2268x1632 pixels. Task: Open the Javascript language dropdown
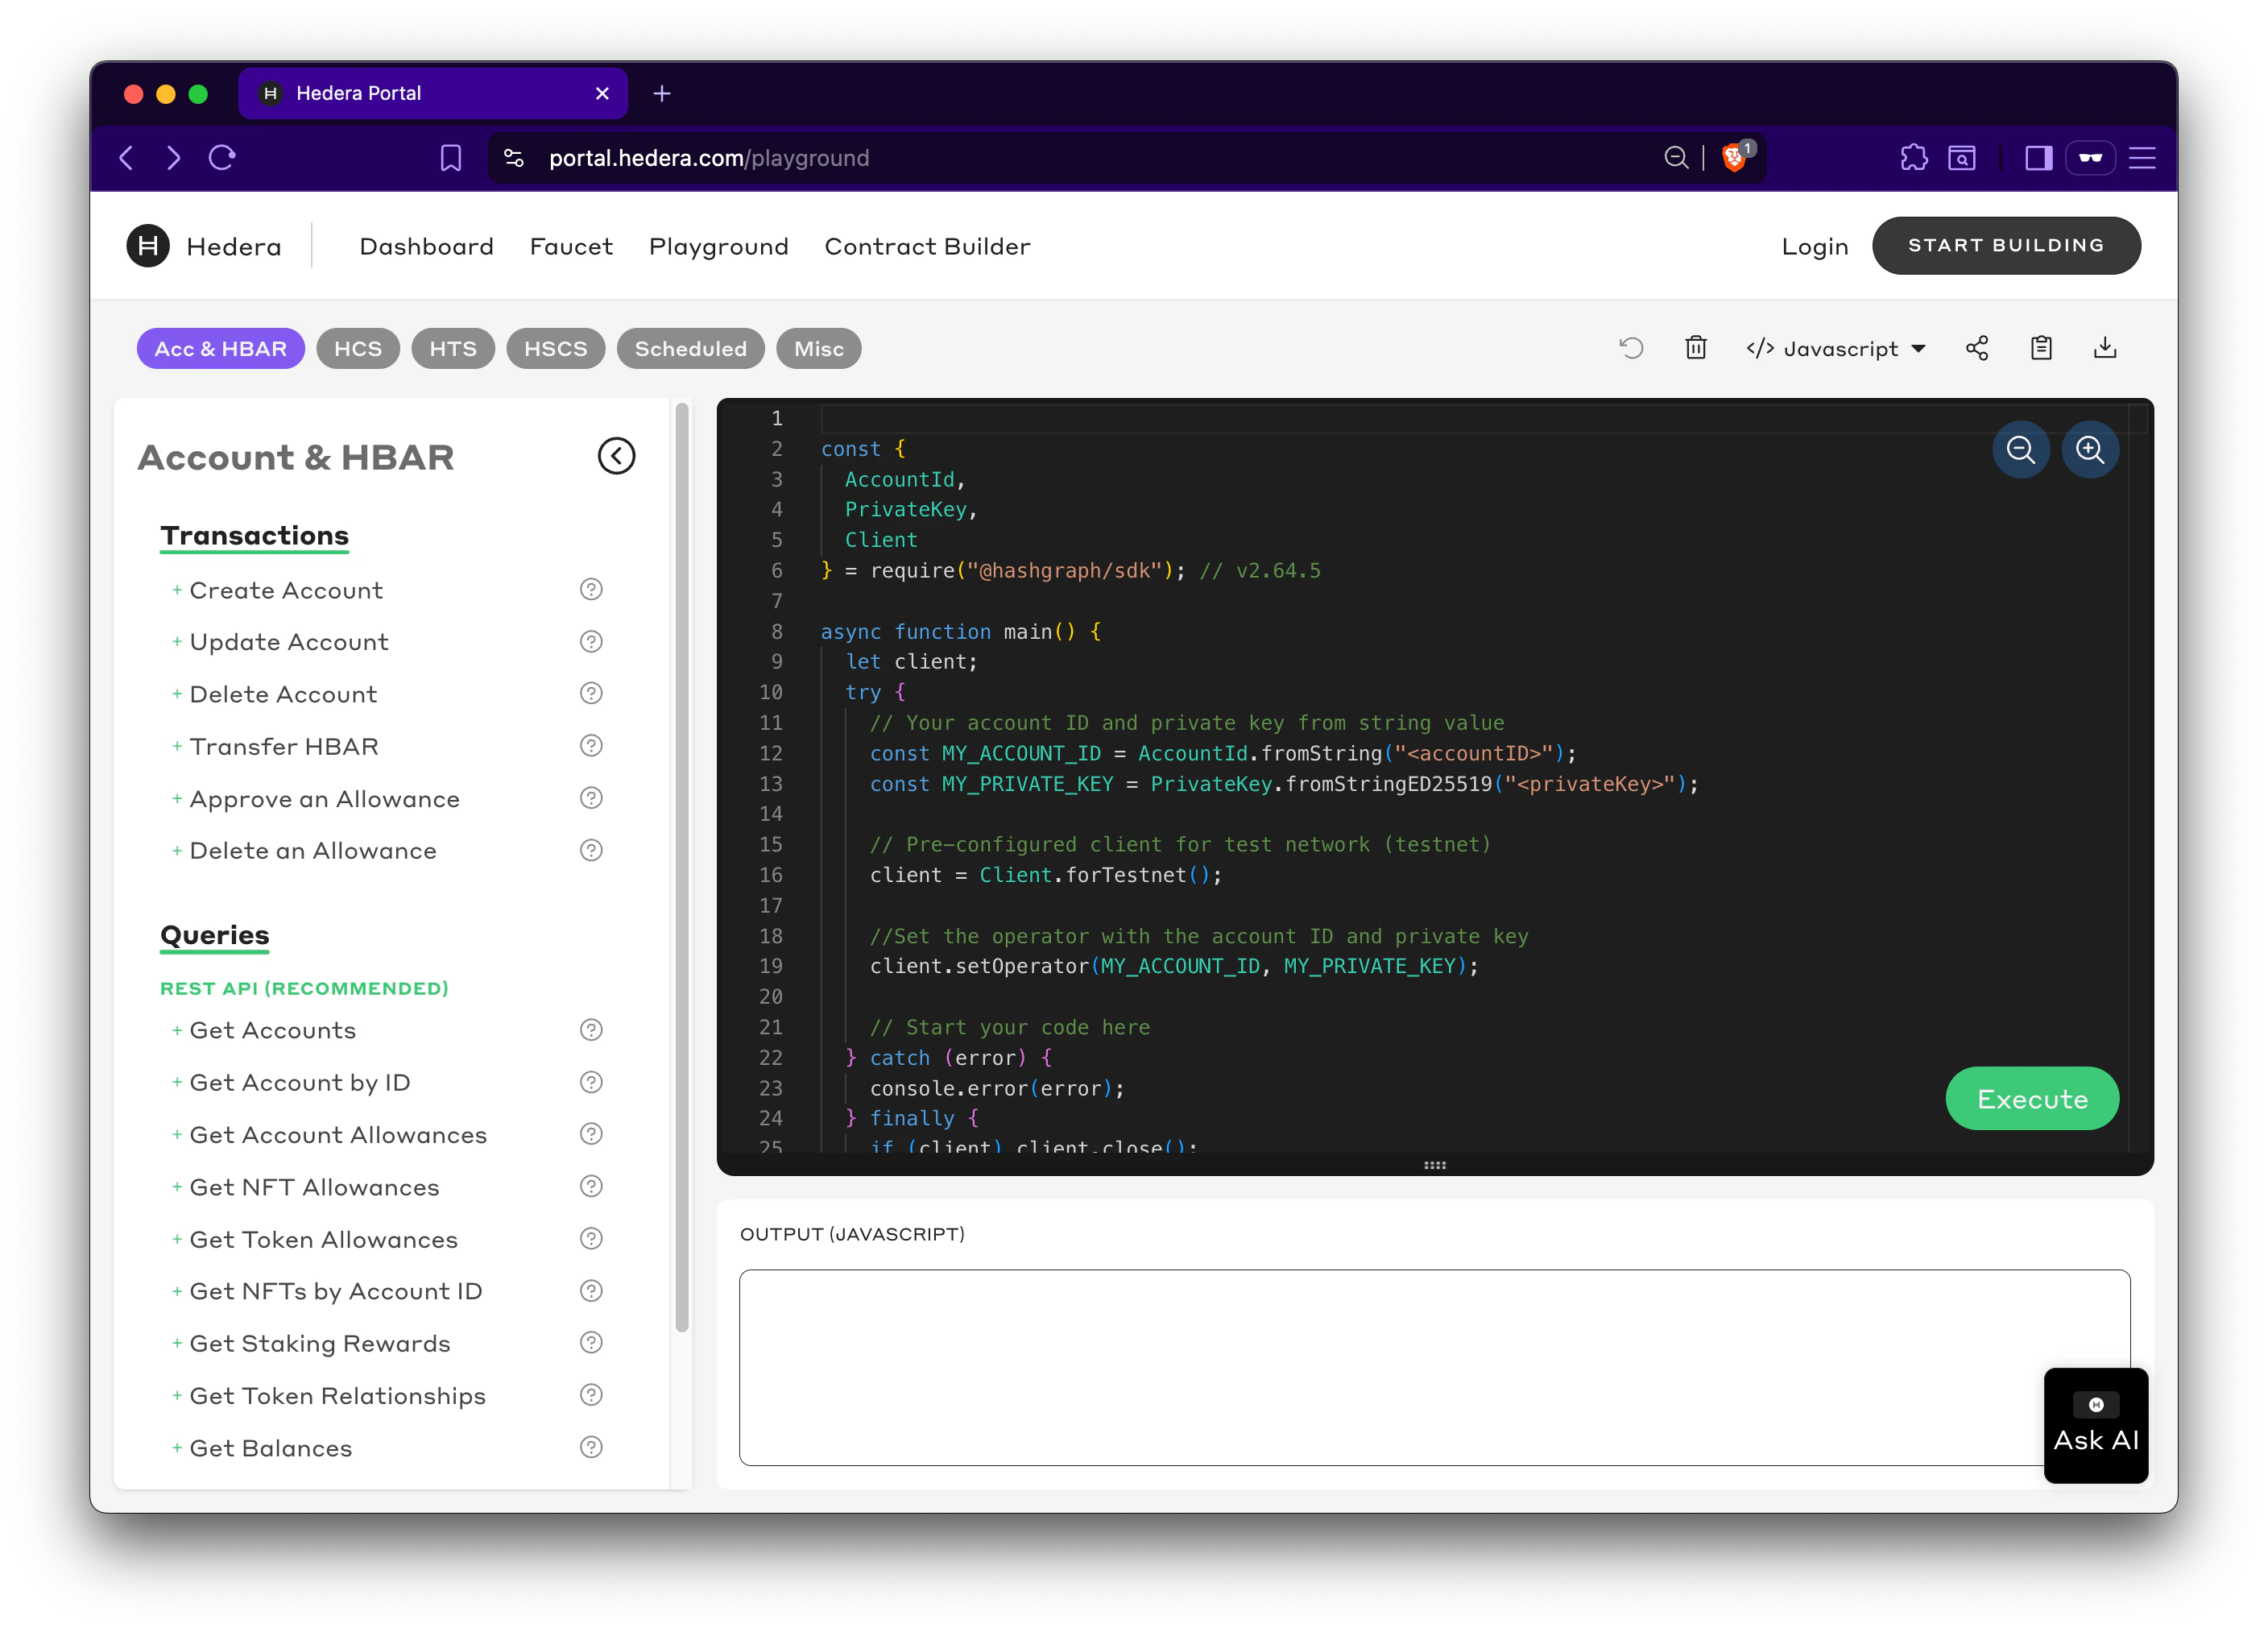(1837, 348)
